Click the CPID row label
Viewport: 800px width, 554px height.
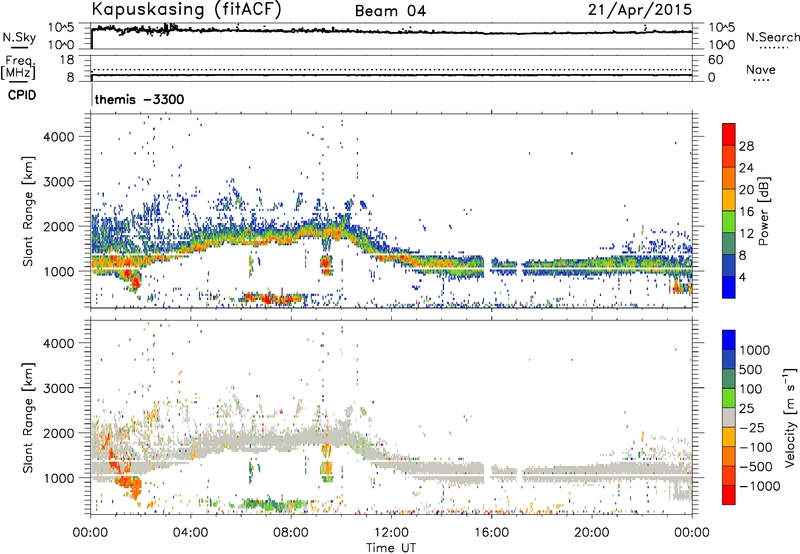click(22, 95)
